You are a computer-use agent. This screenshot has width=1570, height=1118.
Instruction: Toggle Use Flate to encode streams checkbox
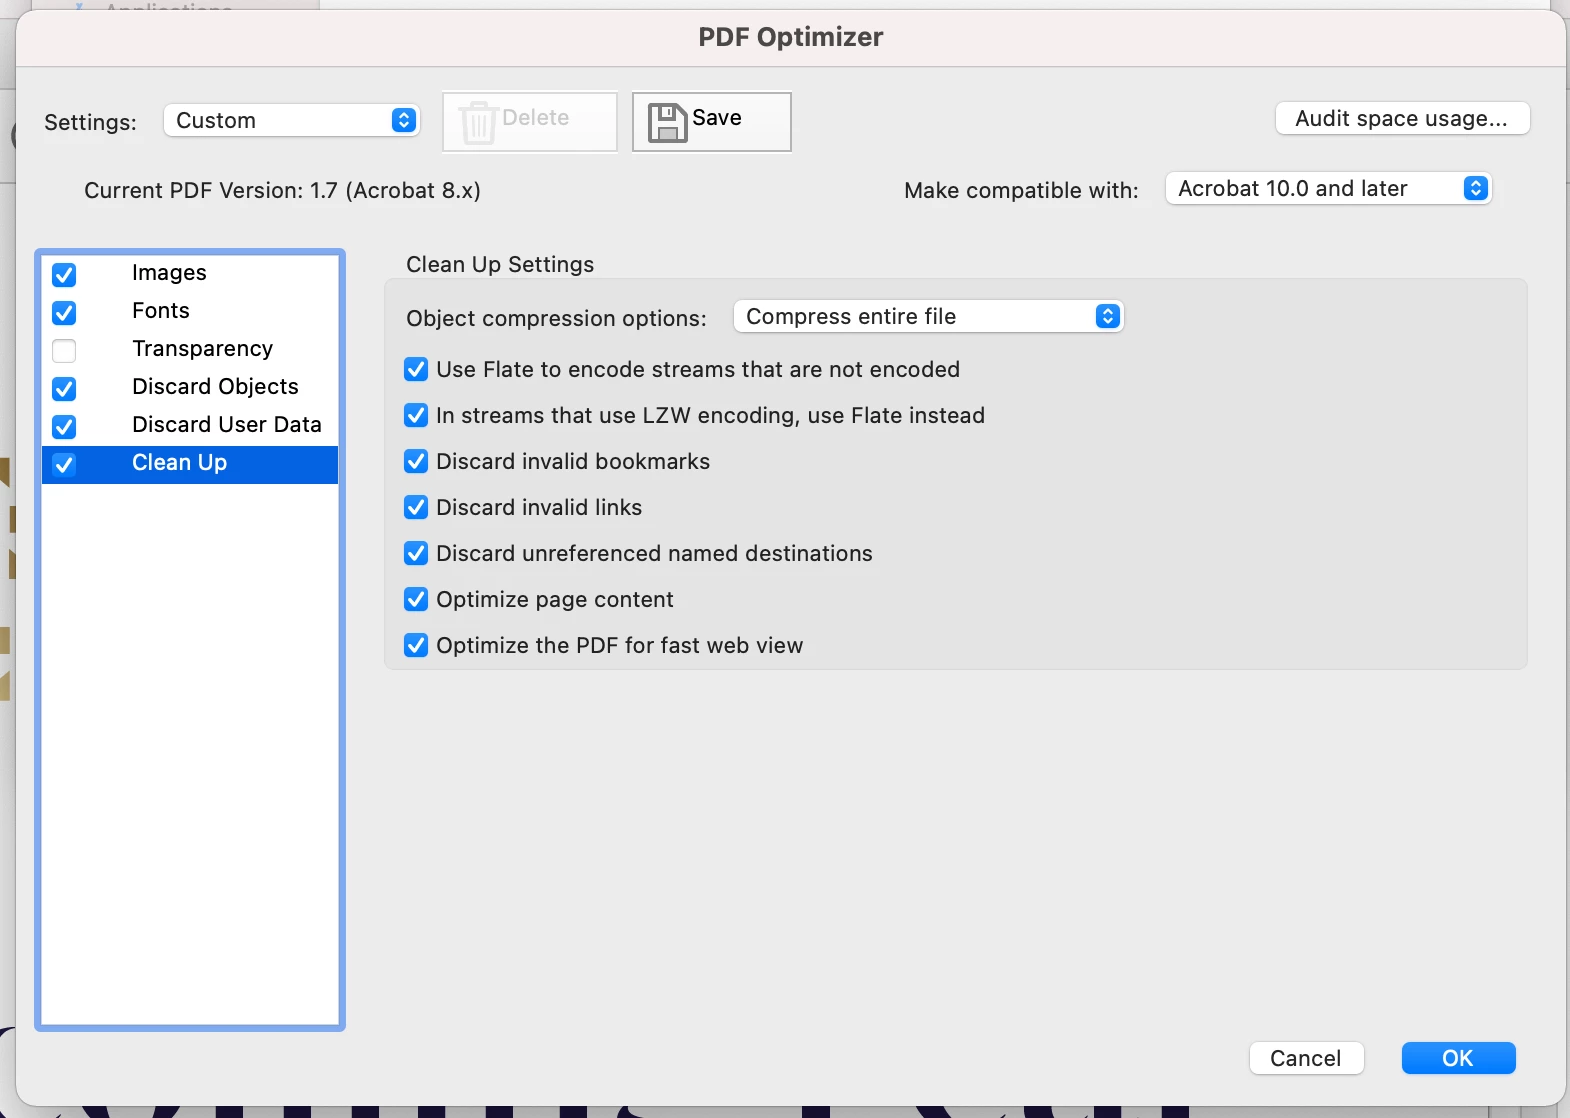[x=416, y=369]
